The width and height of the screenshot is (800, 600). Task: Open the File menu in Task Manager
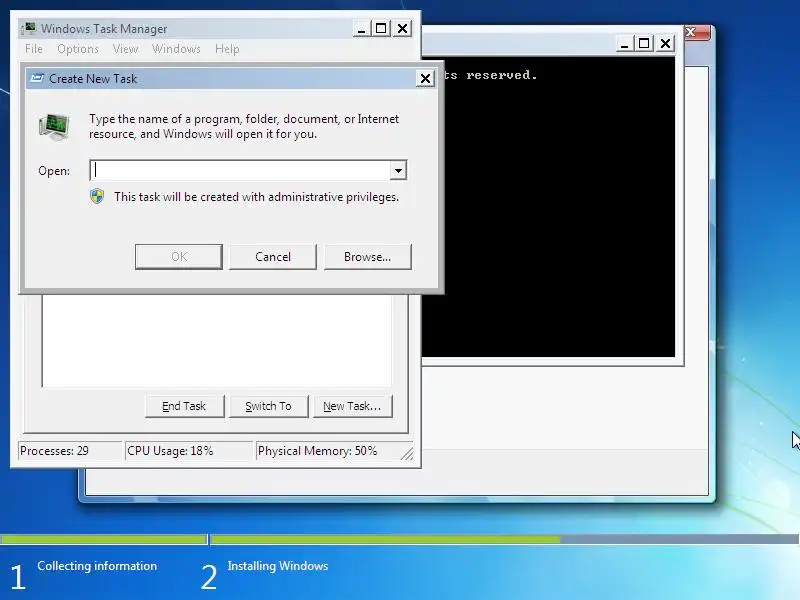(x=34, y=49)
